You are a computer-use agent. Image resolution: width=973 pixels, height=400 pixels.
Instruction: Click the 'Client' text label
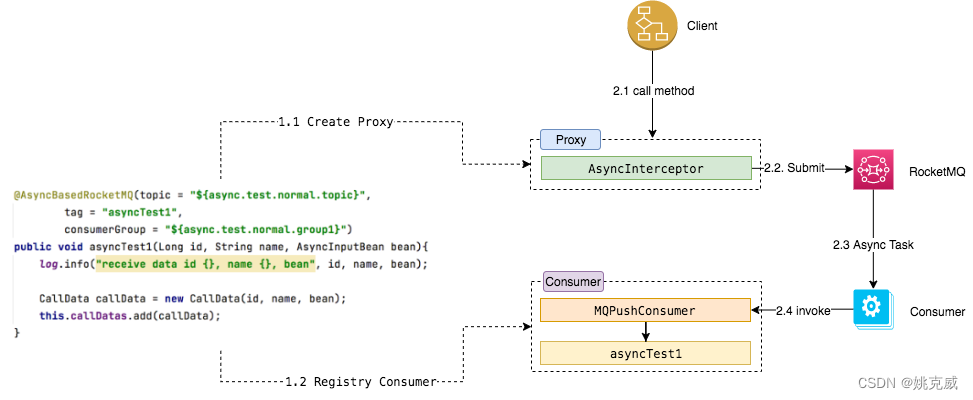click(702, 26)
